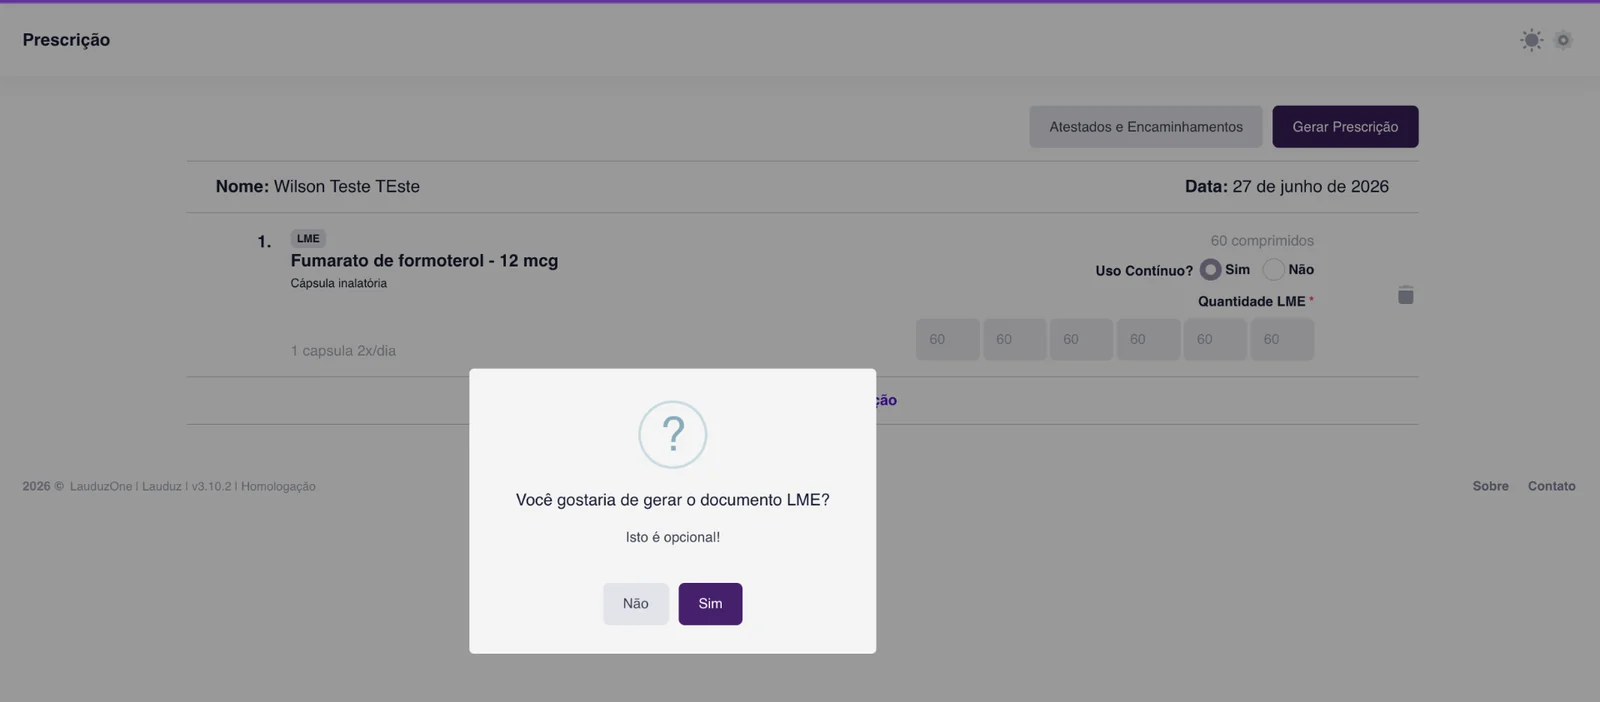Viewport: 1600px width, 702px height.
Task: Open the Sobre footer link
Action: point(1490,486)
